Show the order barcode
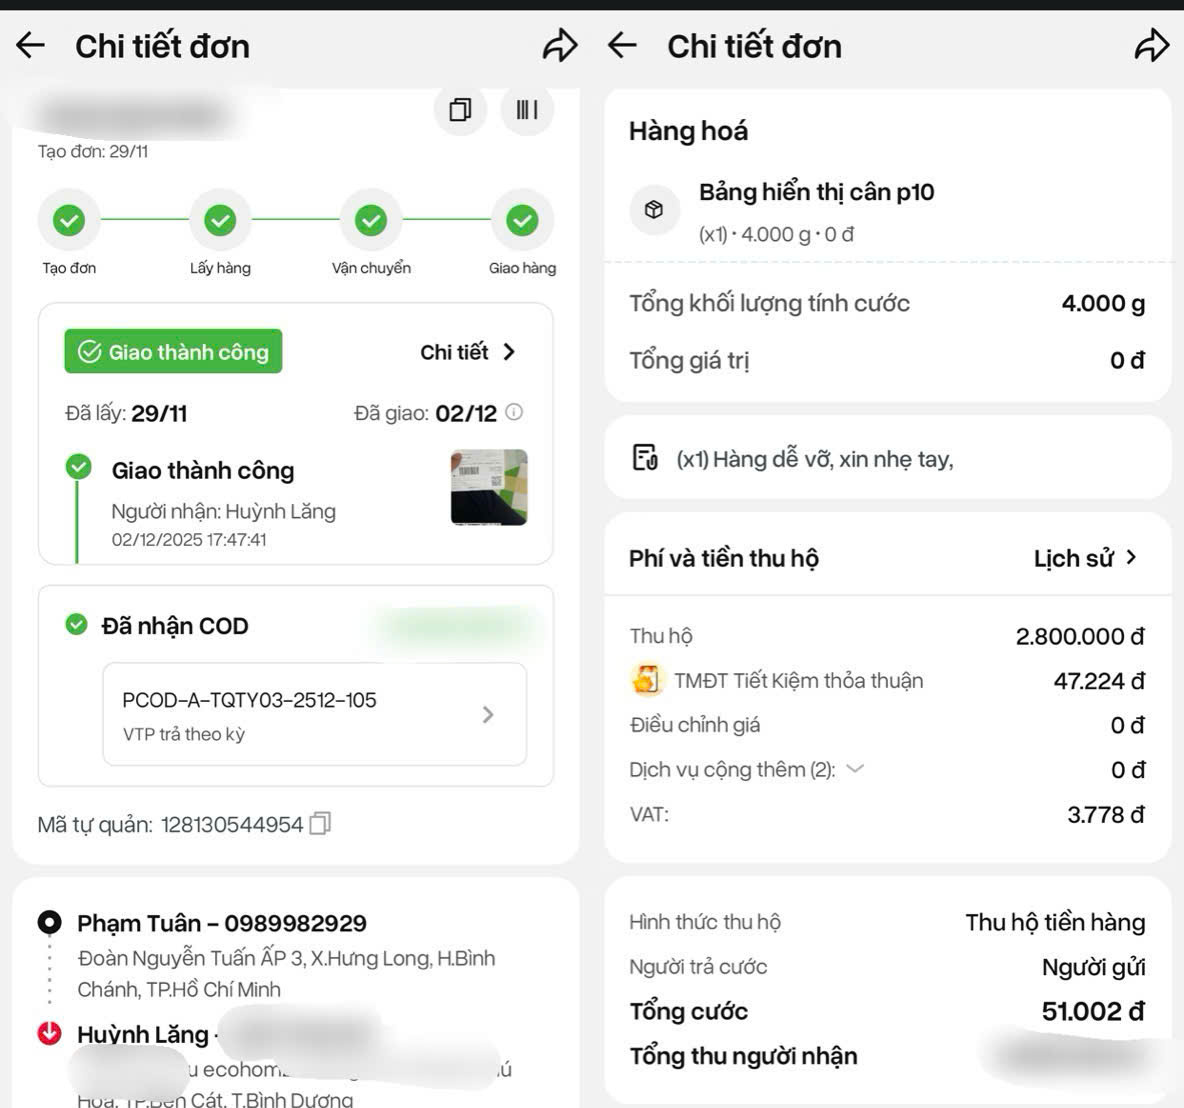Image resolution: width=1184 pixels, height=1108 pixels. click(x=527, y=109)
